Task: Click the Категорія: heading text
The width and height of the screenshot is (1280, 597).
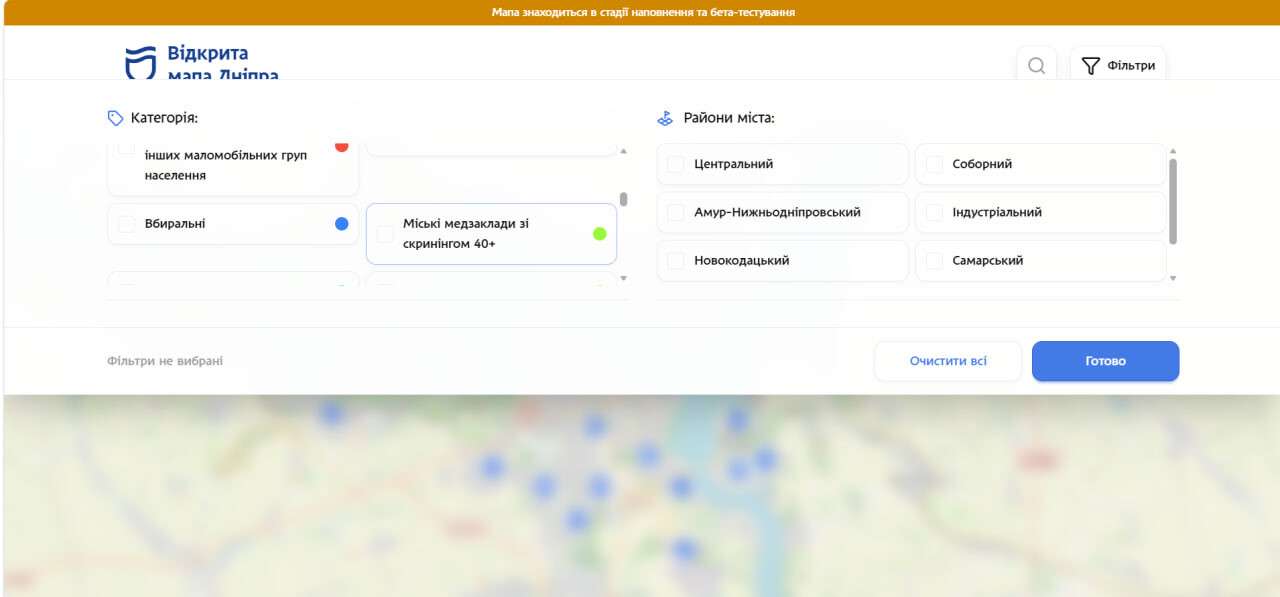Action: (164, 118)
